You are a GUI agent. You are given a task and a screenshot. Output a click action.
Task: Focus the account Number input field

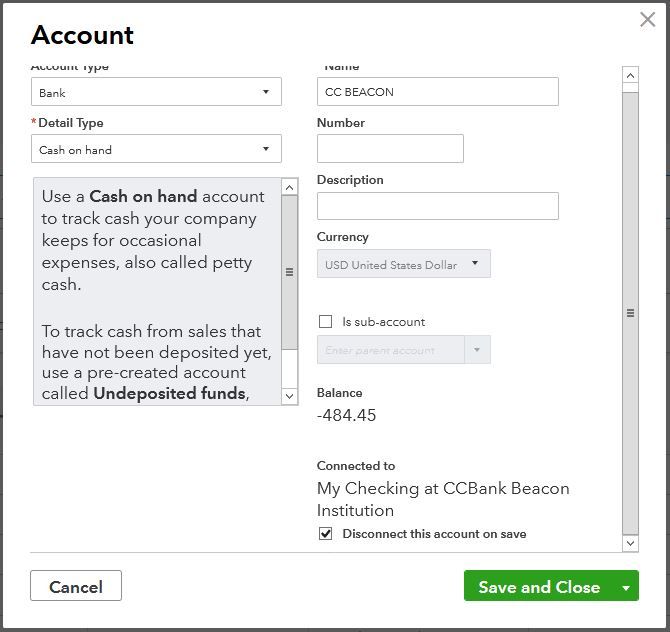point(390,149)
